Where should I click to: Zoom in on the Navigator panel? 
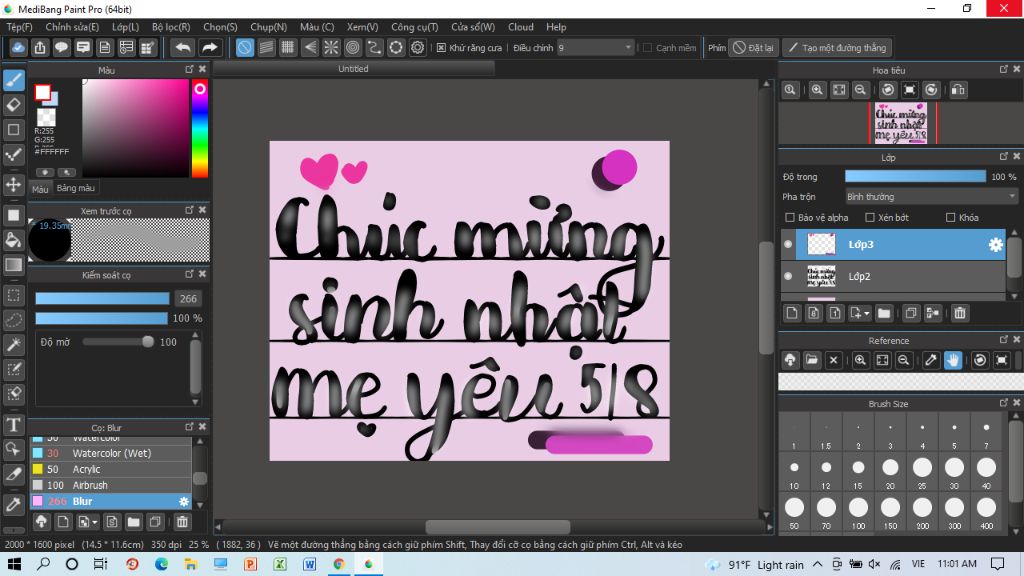(x=817, y=90)
